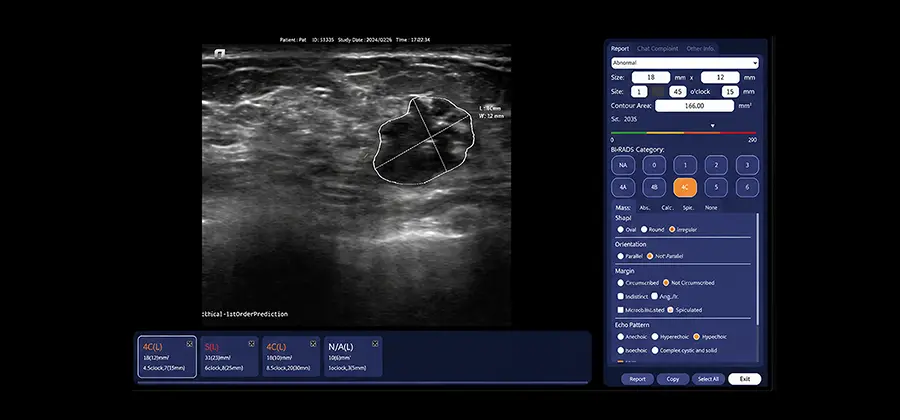Set BI-RADS category to 6

pyautogui.click(x=747, y=188)
